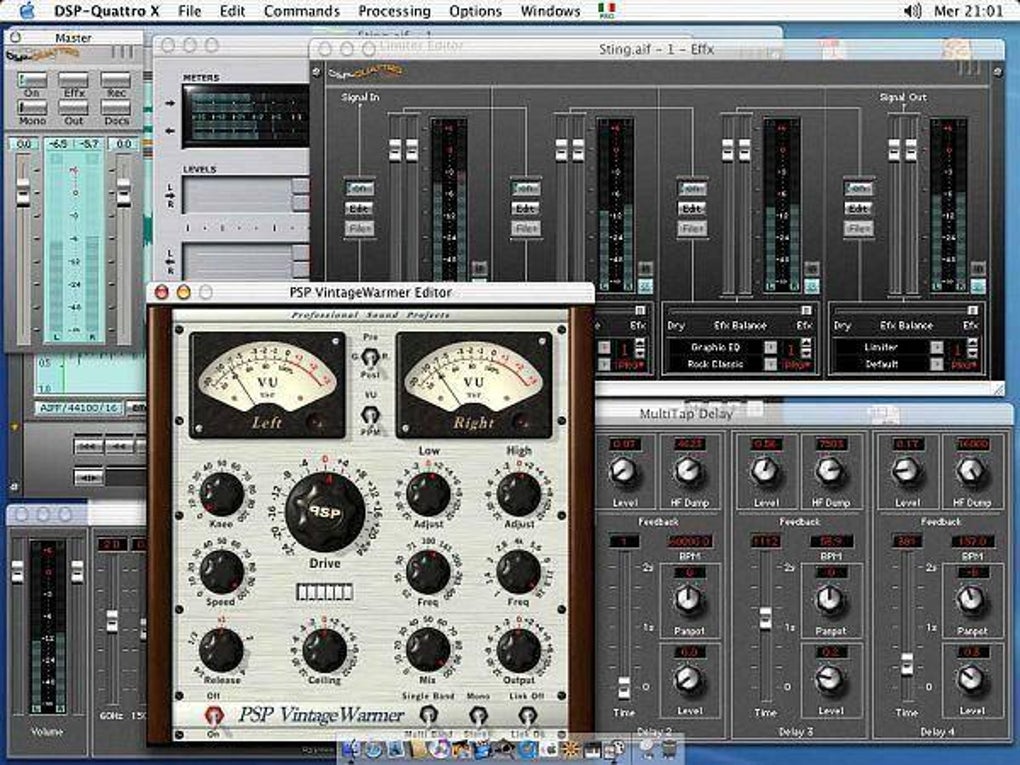Open the DSP-Quattro X application menu

107,11
